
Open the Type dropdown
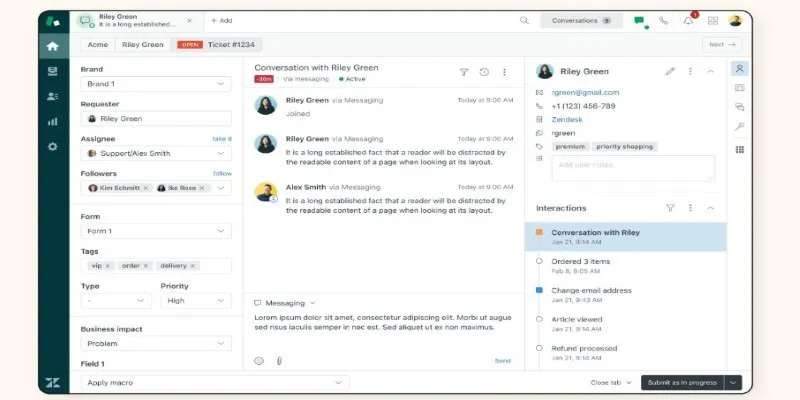coord(116,301)
